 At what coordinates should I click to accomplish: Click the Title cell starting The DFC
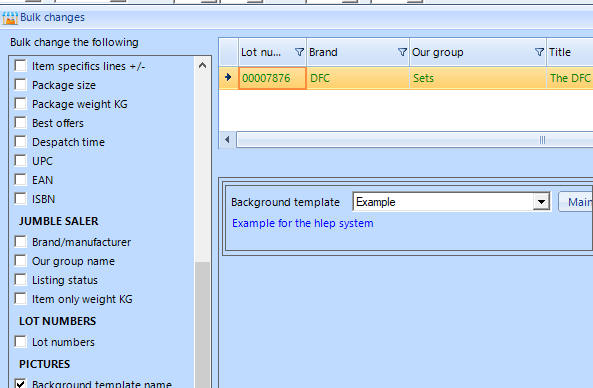pos(570,78)
